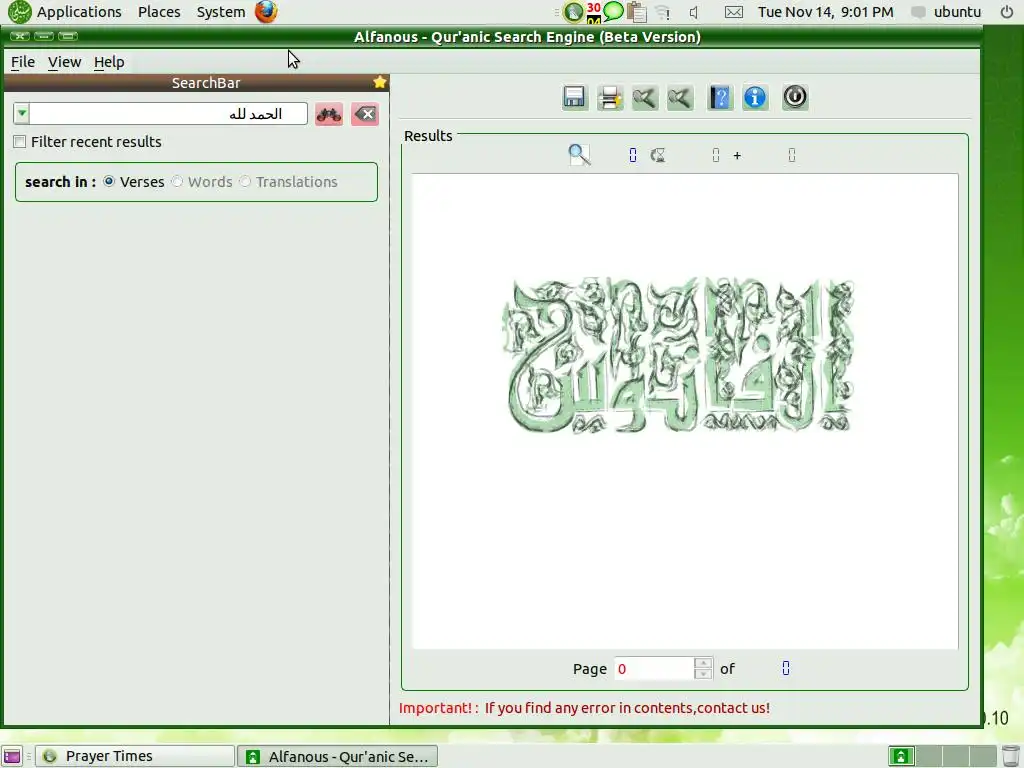Screen dimensions: 1024x768
Task: Click the tool icon beside the help book
Action: (x=680, y=98)
